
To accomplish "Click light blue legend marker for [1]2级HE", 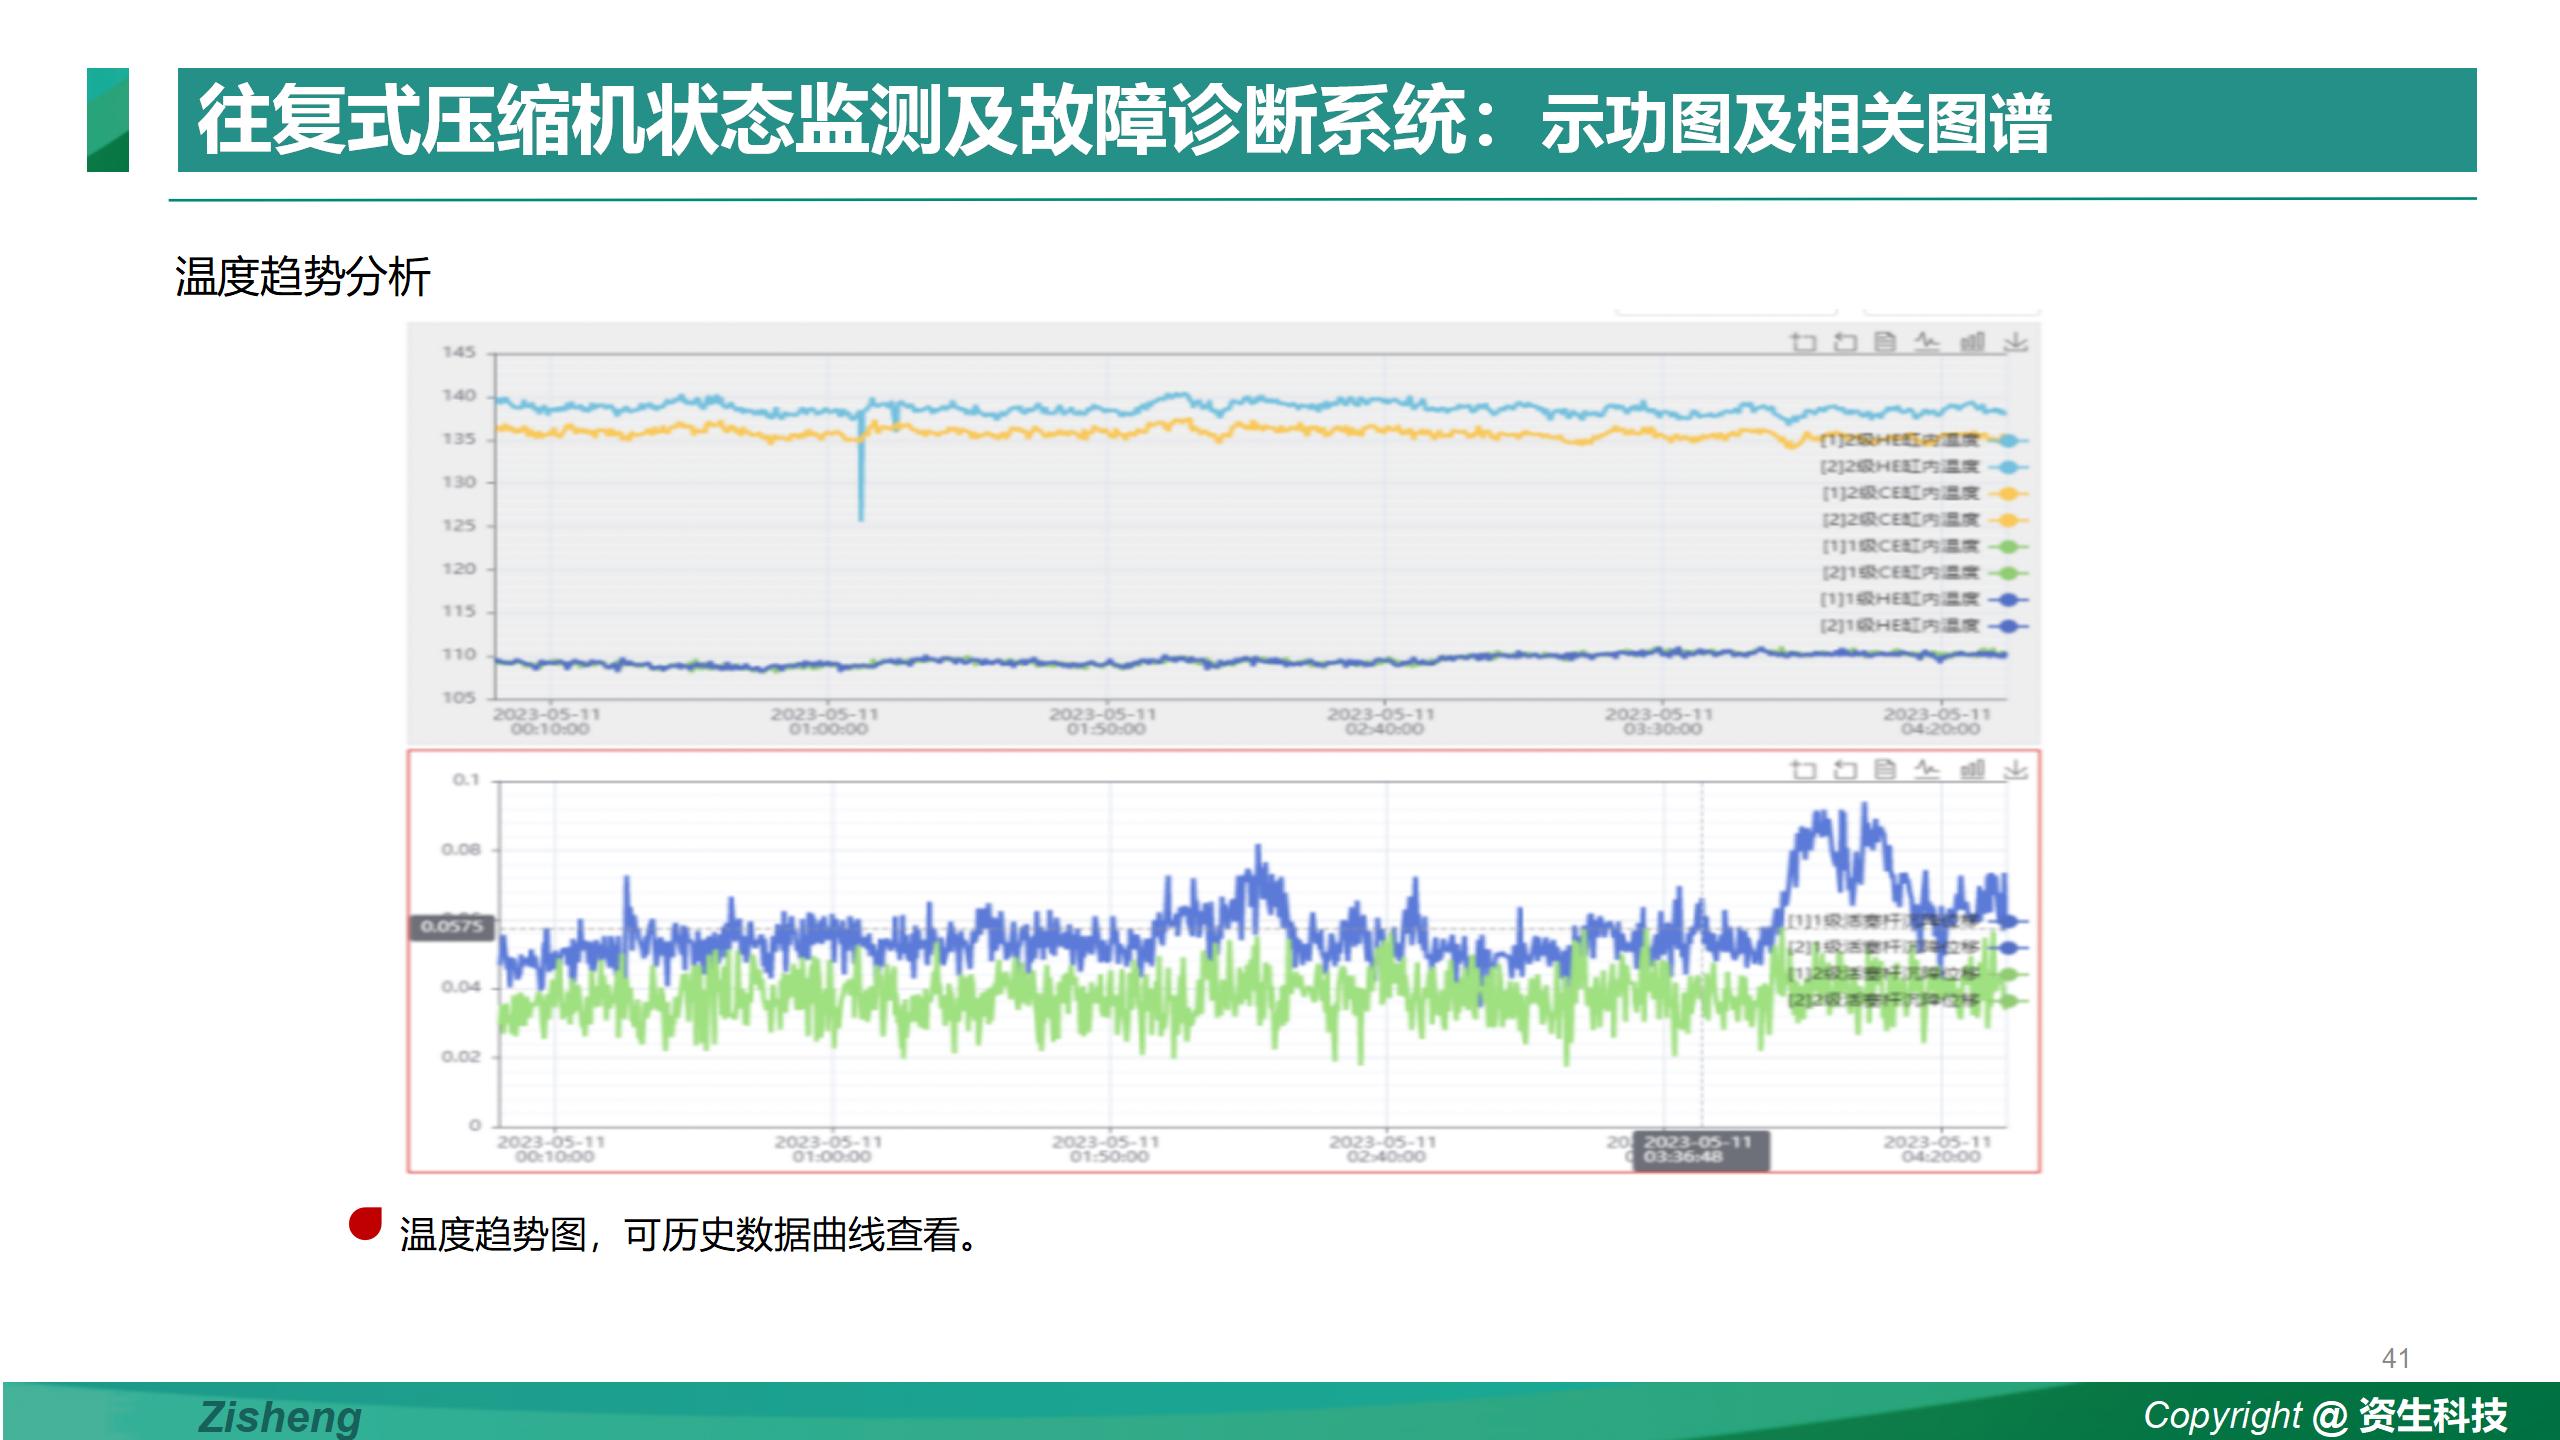I will point(2008,440).
